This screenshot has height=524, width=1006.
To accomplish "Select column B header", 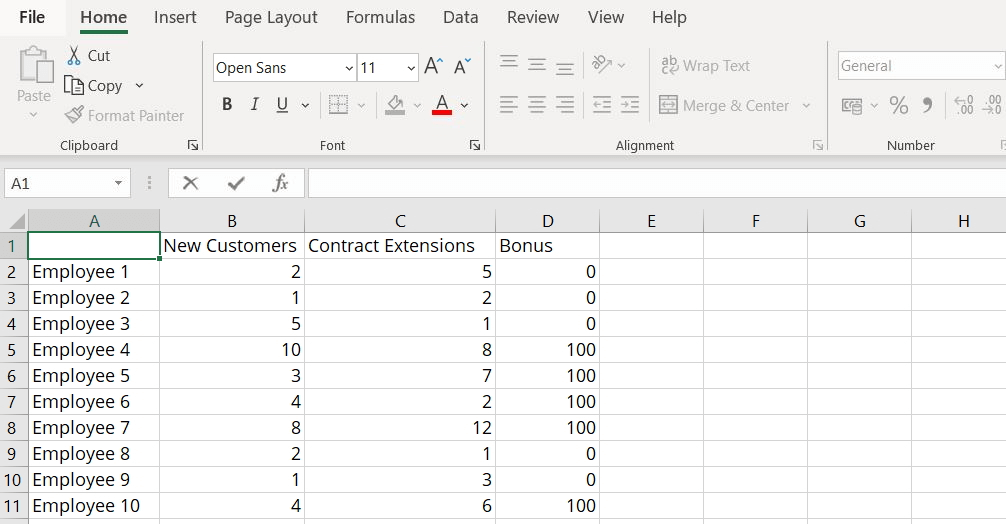I will [232, 221].
